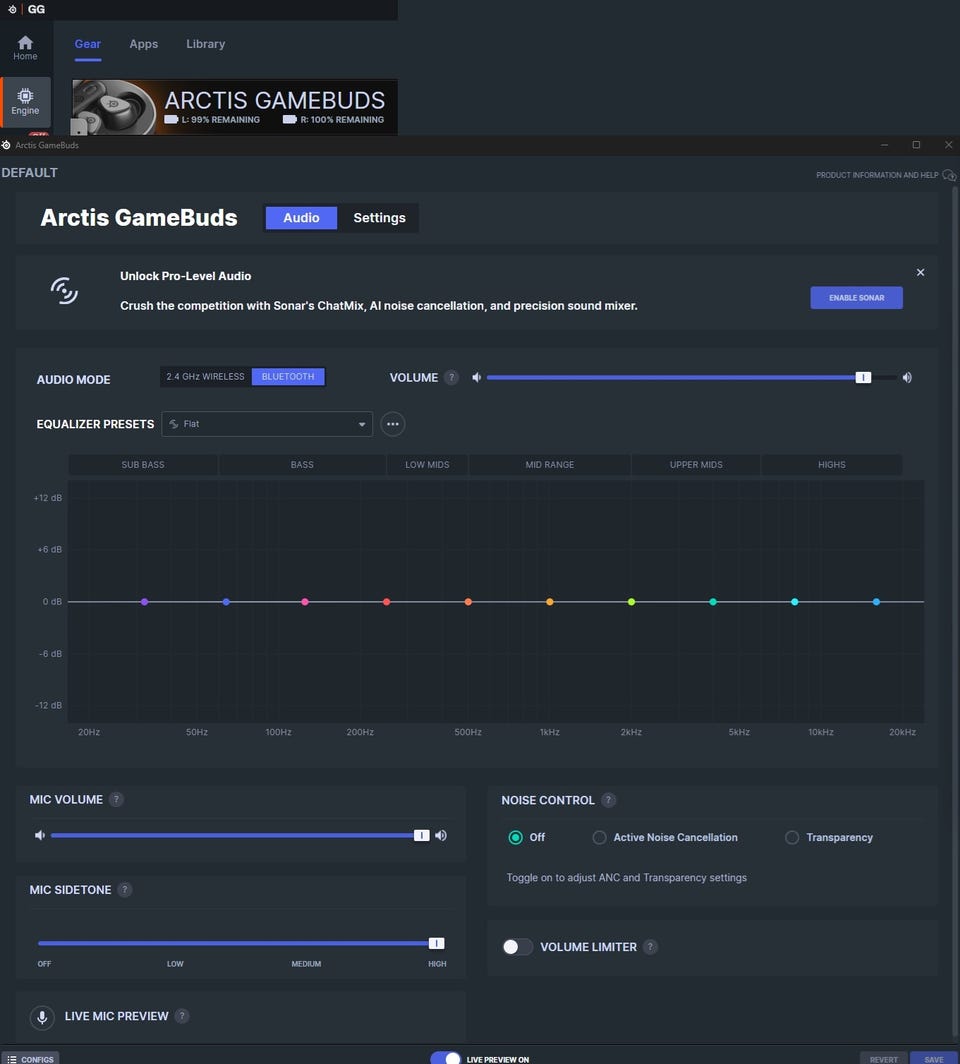Click the mic sidetone slider handle

[436, 943]
